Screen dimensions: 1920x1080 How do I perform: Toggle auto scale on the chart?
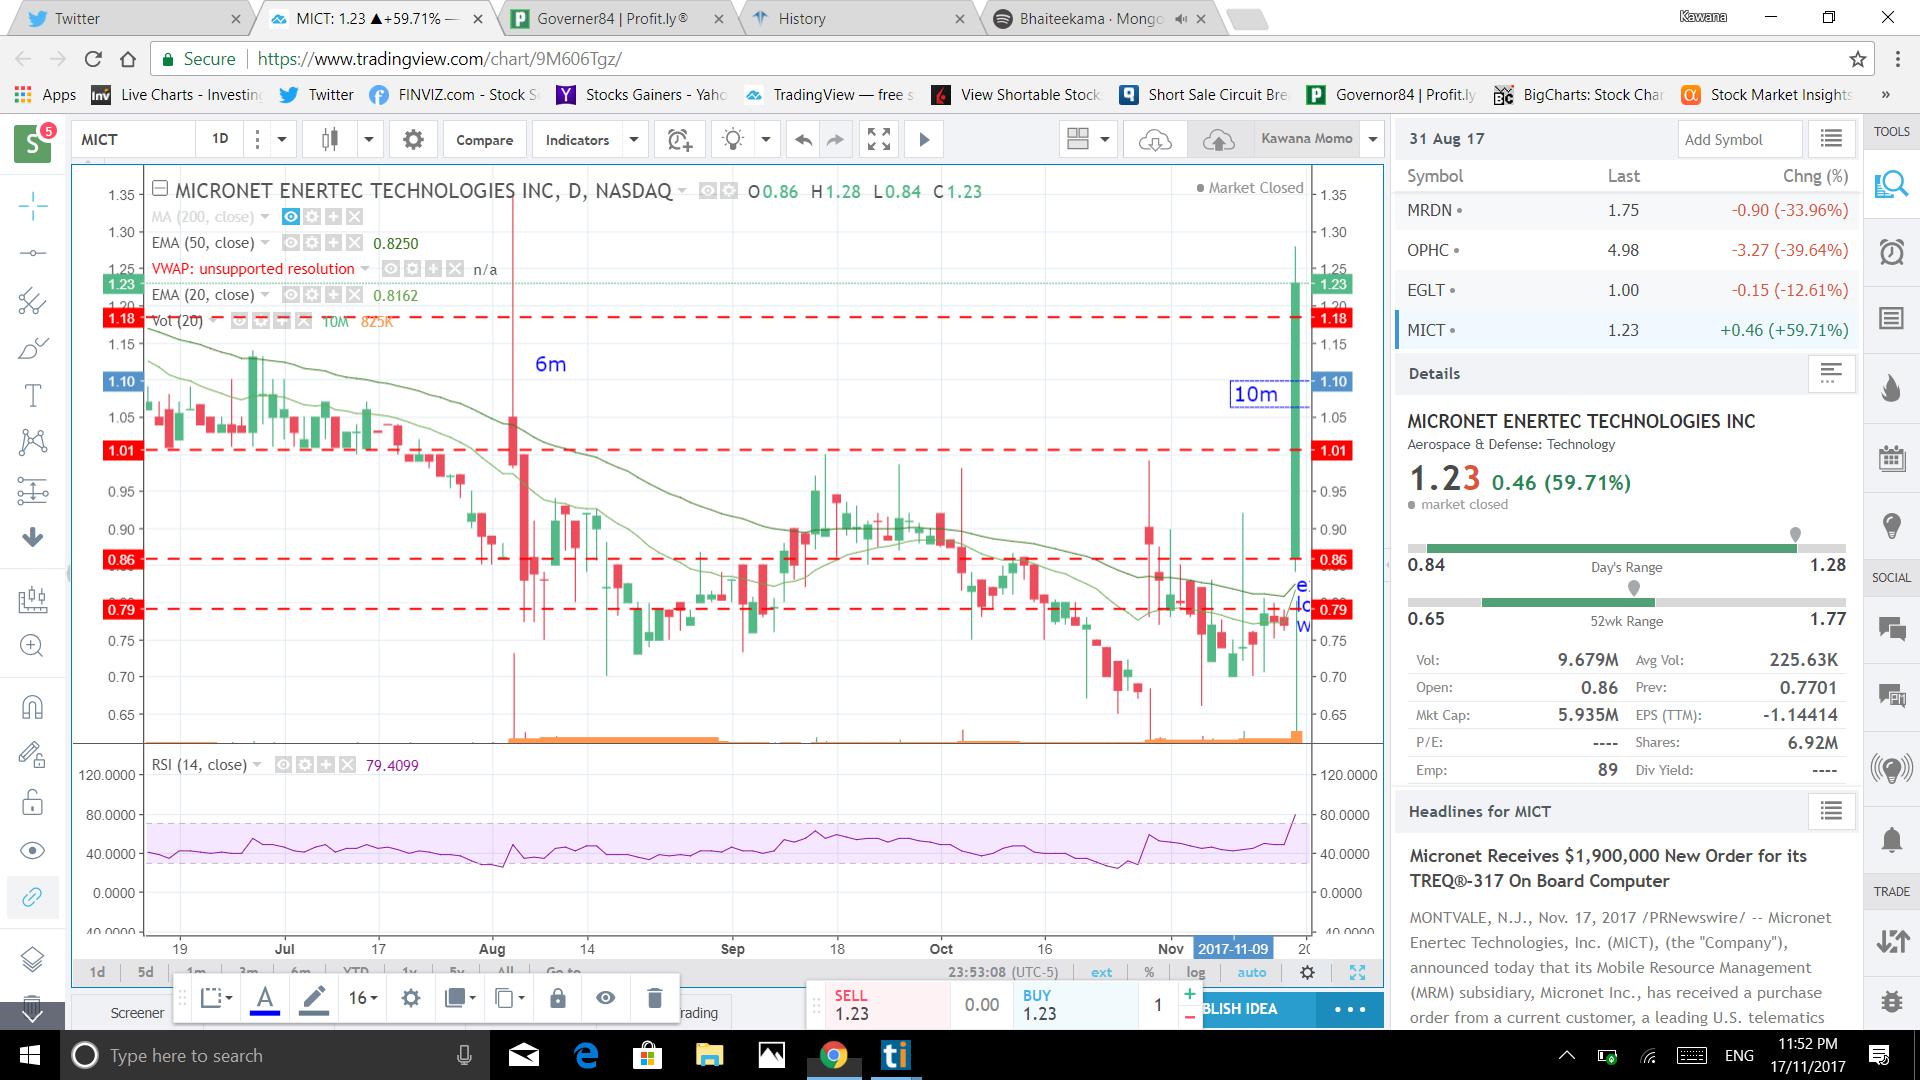(1251, 972)
